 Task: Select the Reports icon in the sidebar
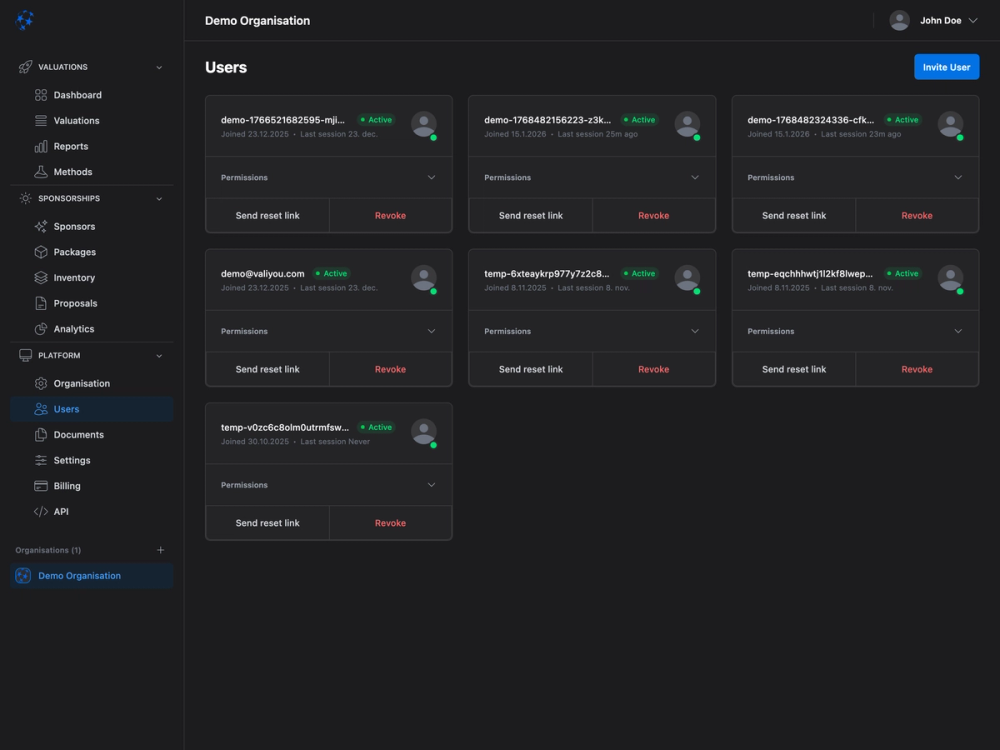pyautogui.click(x=39, y=146)
